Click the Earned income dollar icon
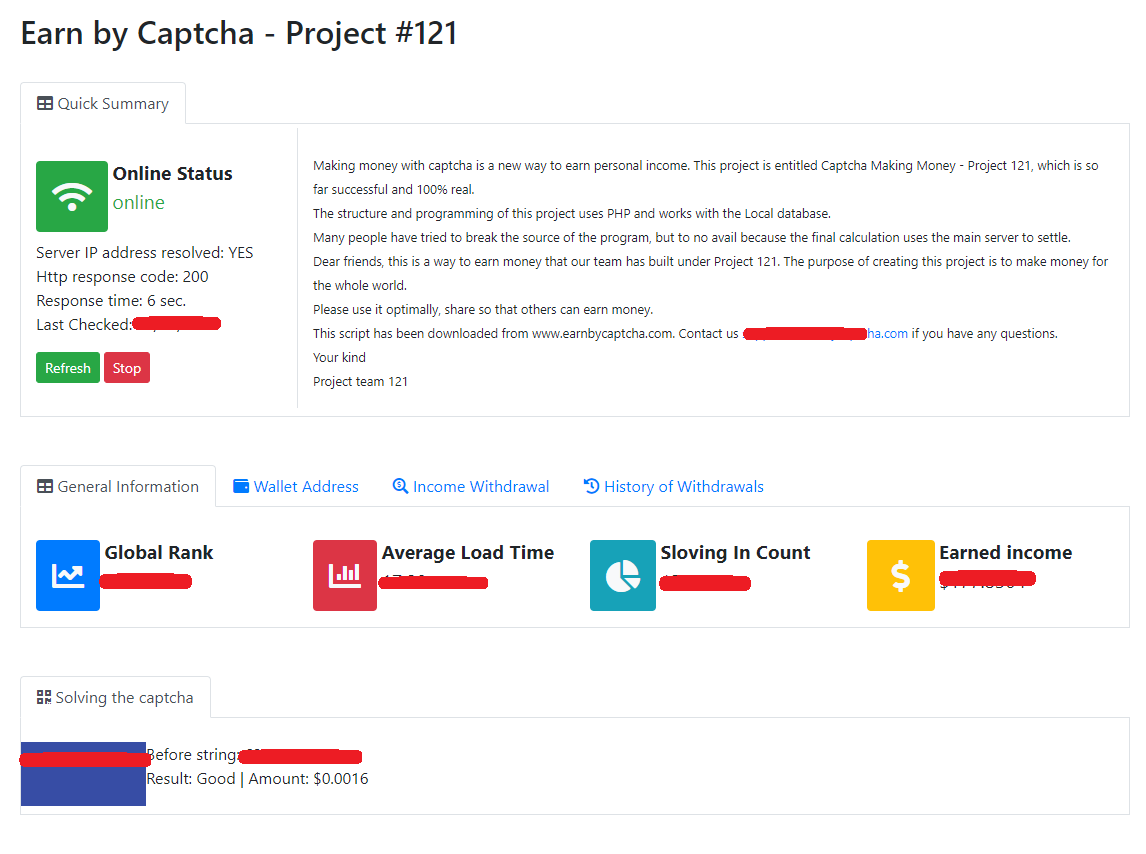1146x854 pixels. pyautogui.click(x=900, y=575)
